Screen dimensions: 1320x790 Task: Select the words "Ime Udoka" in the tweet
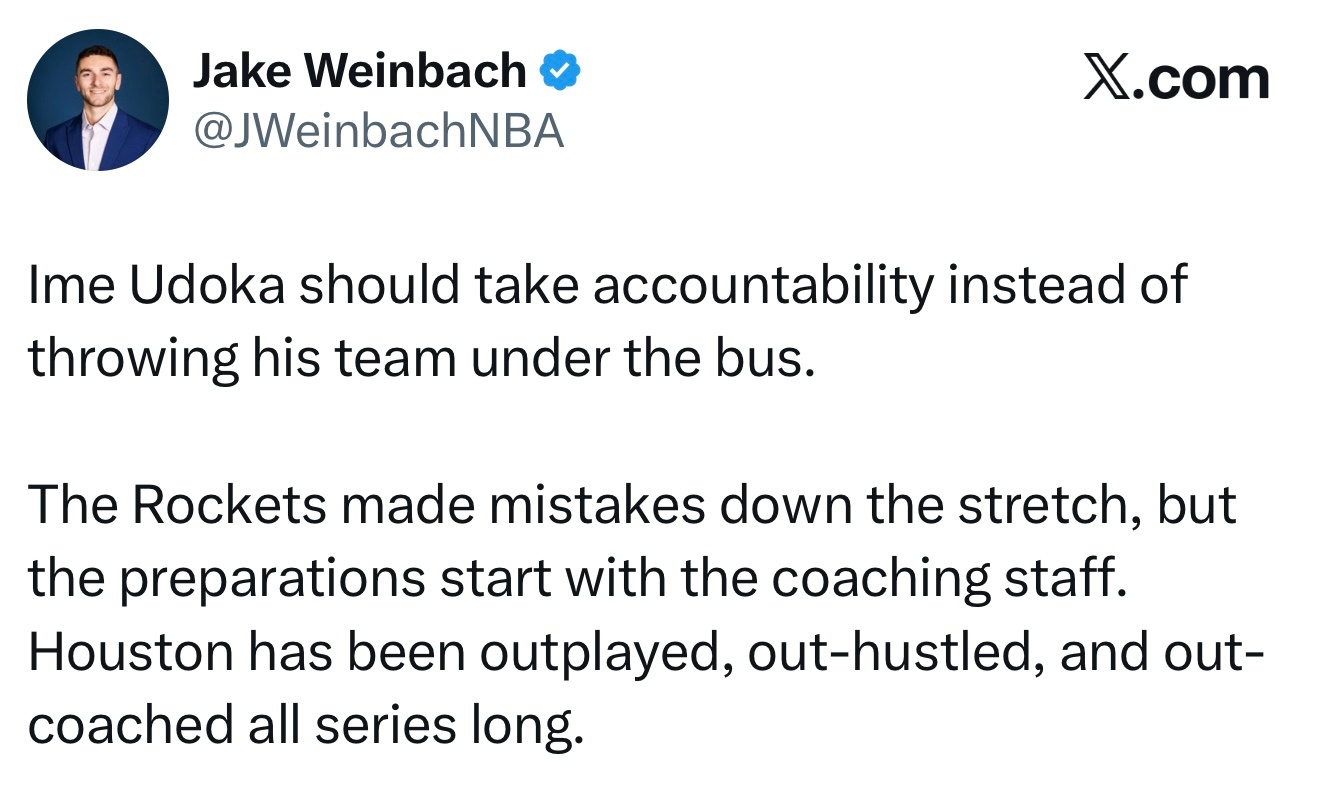(x=157, y=285)
